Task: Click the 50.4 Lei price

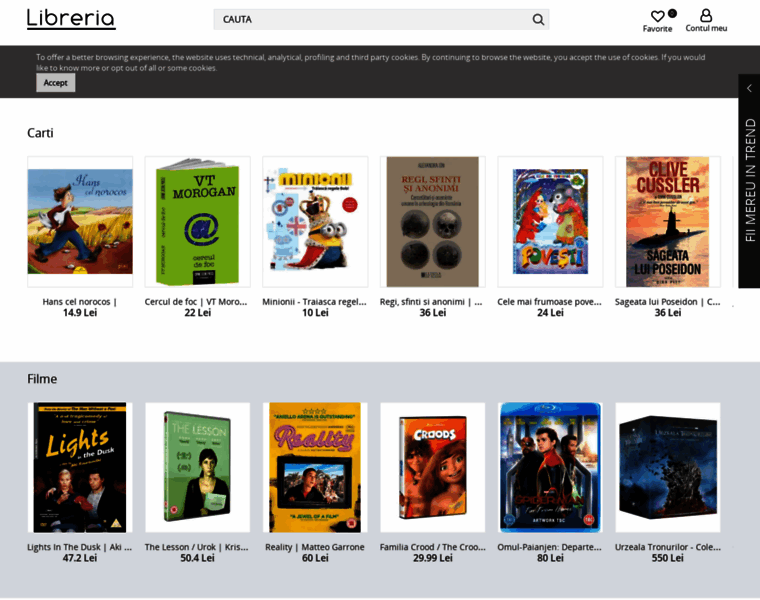Action: point(198,558)
